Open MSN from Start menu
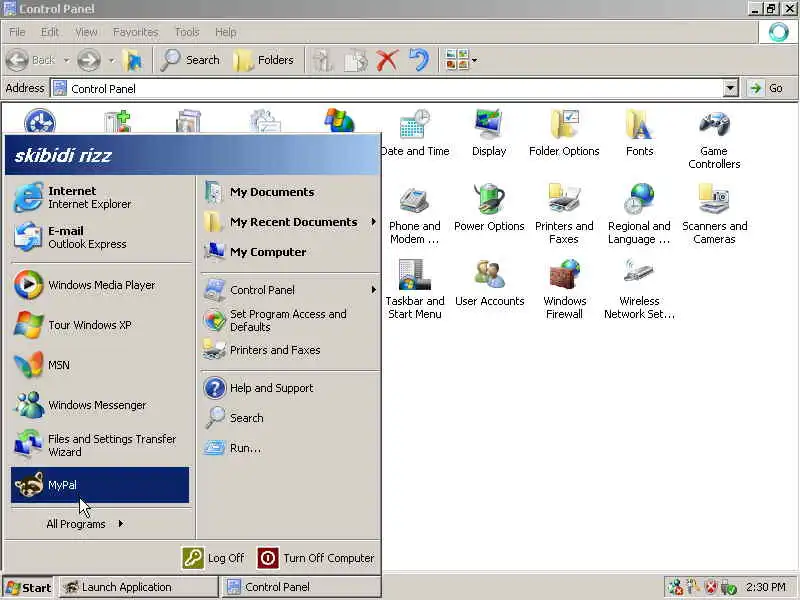The width and height of the screenshot is (800, 600). click(x=100, y=365)
